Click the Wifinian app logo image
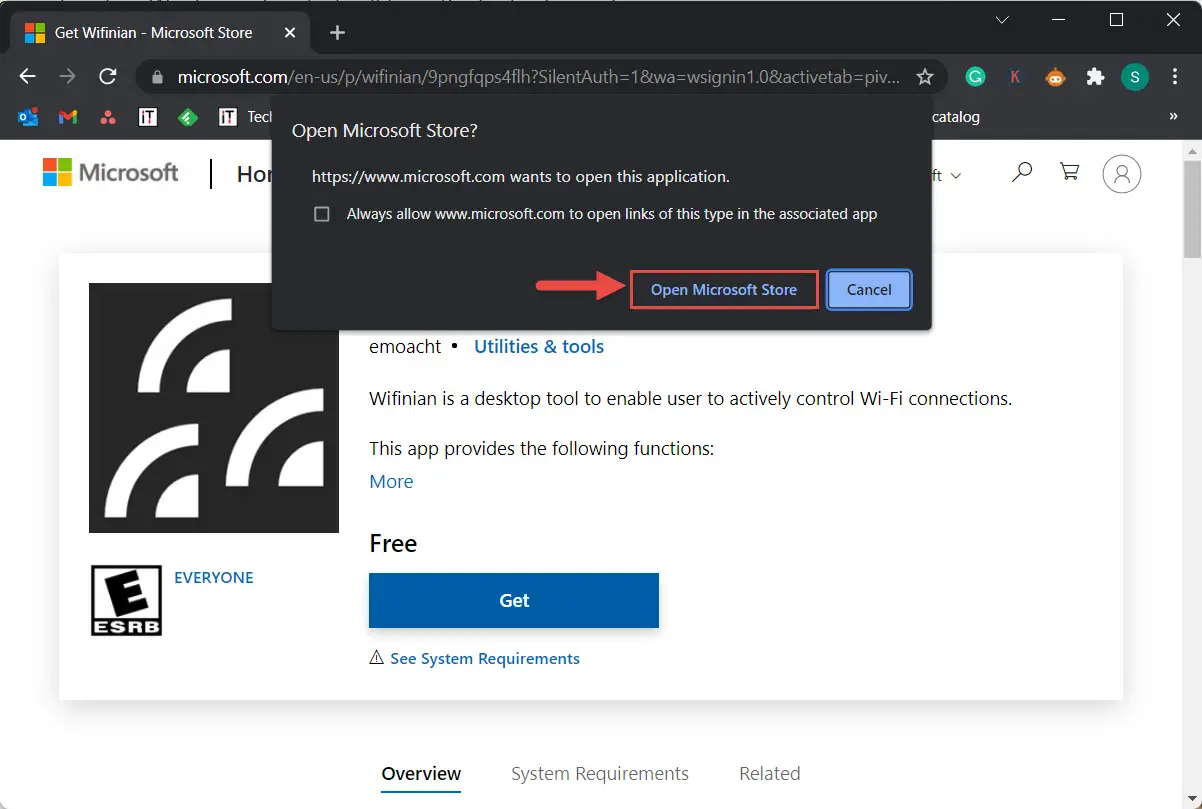Screen dimensions: 1202x809 (x=214, y=408)
